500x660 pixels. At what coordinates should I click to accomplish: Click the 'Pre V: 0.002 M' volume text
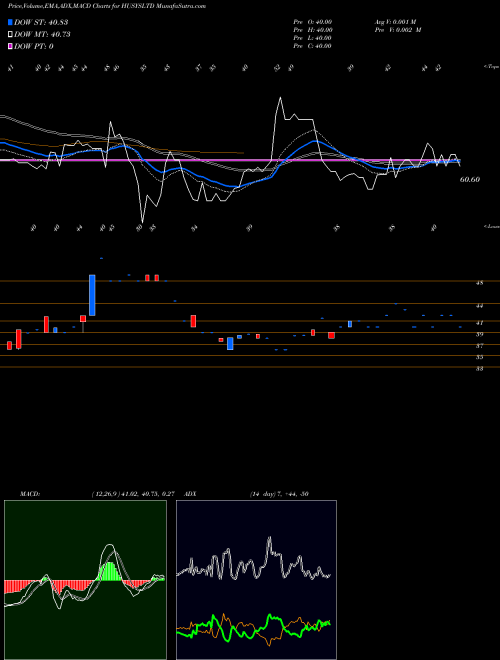pyautogui.click(x=398, y=30)
